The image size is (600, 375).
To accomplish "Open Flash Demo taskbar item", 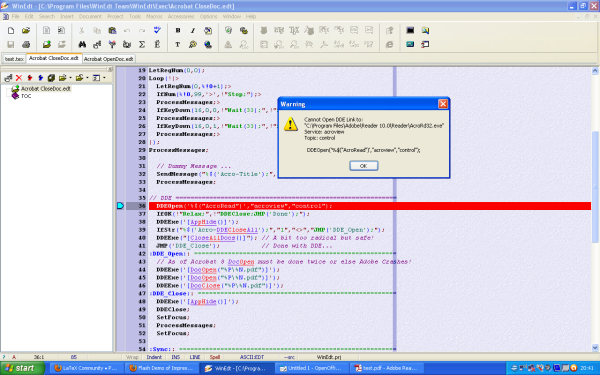I will tap(162, 368).
